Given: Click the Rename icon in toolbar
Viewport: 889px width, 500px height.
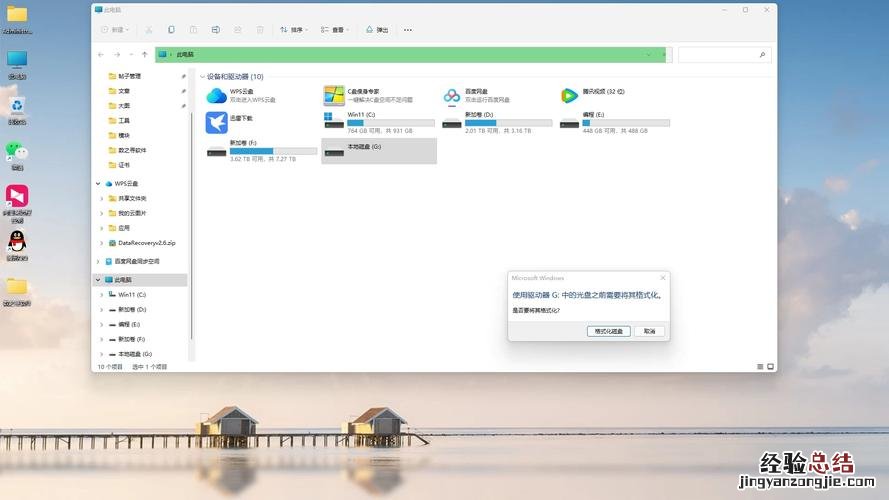Looking at the screenshot, I should coord(215,29).
